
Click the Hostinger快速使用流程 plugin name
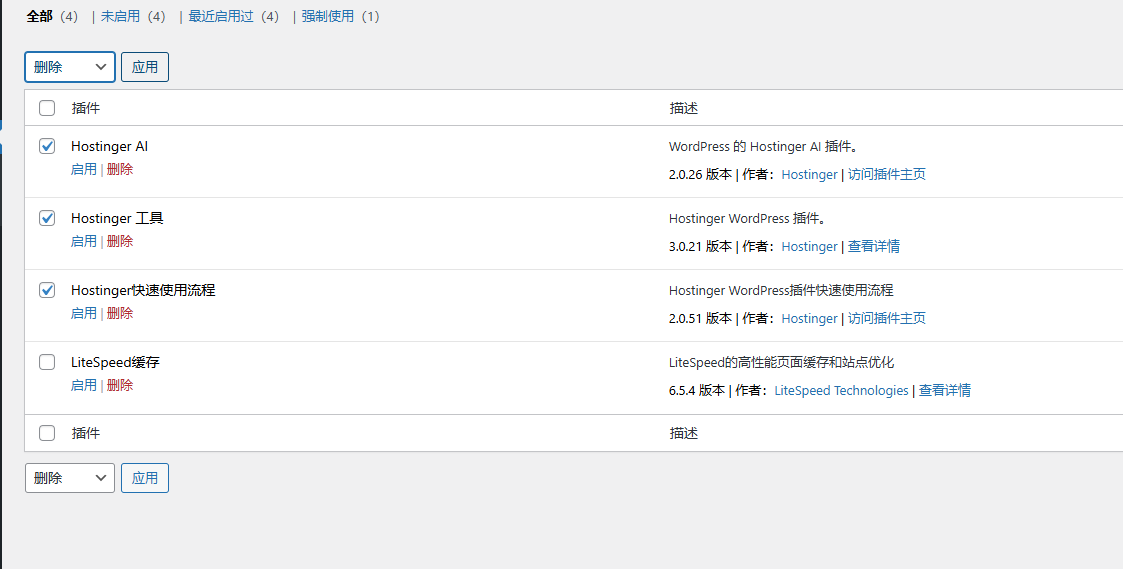[x=143, y=290]
